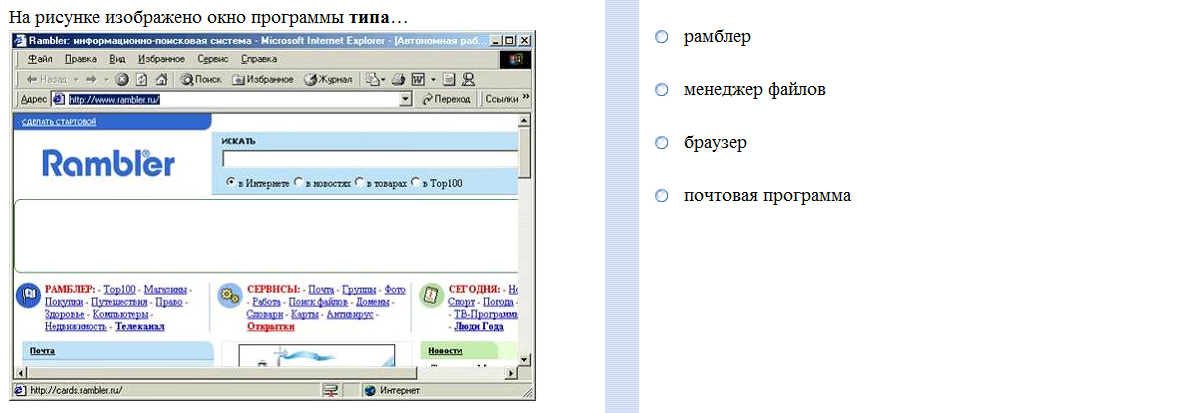The width and height of the screenshot is (1182, 413).
Task: Select the answer option менеджер файлов
Action: point(662,90)
